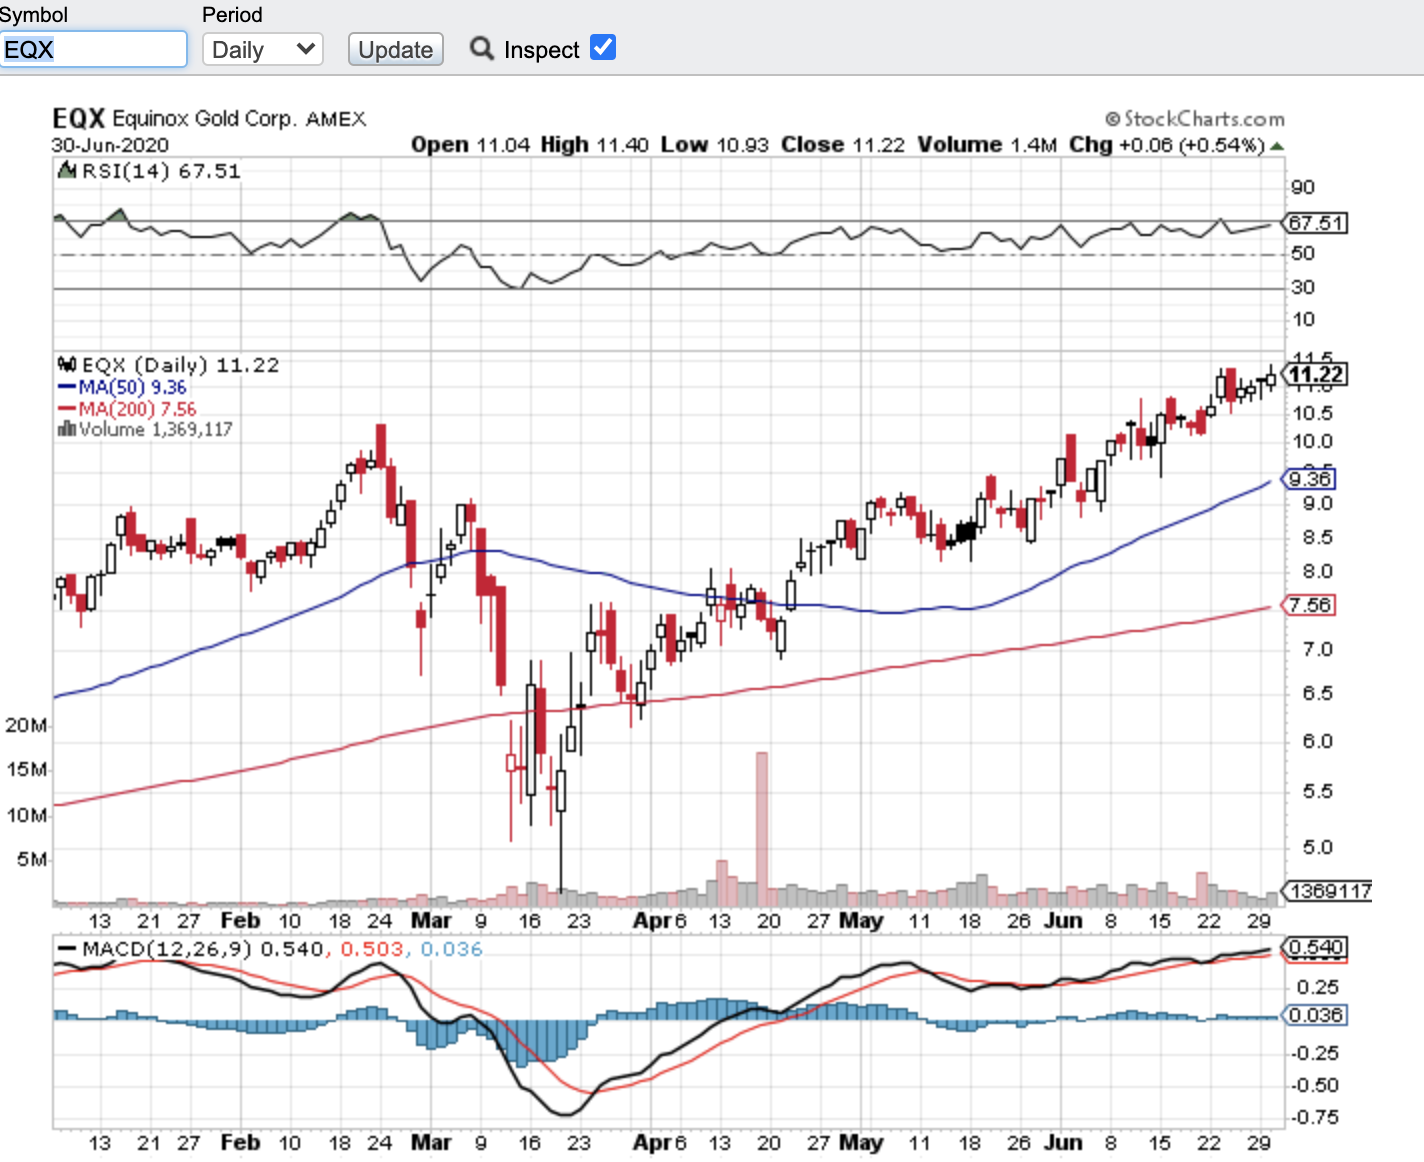1424x1162 pixels.
Task: Click the green up-arrow change icon
Action: click(1276, 146)
